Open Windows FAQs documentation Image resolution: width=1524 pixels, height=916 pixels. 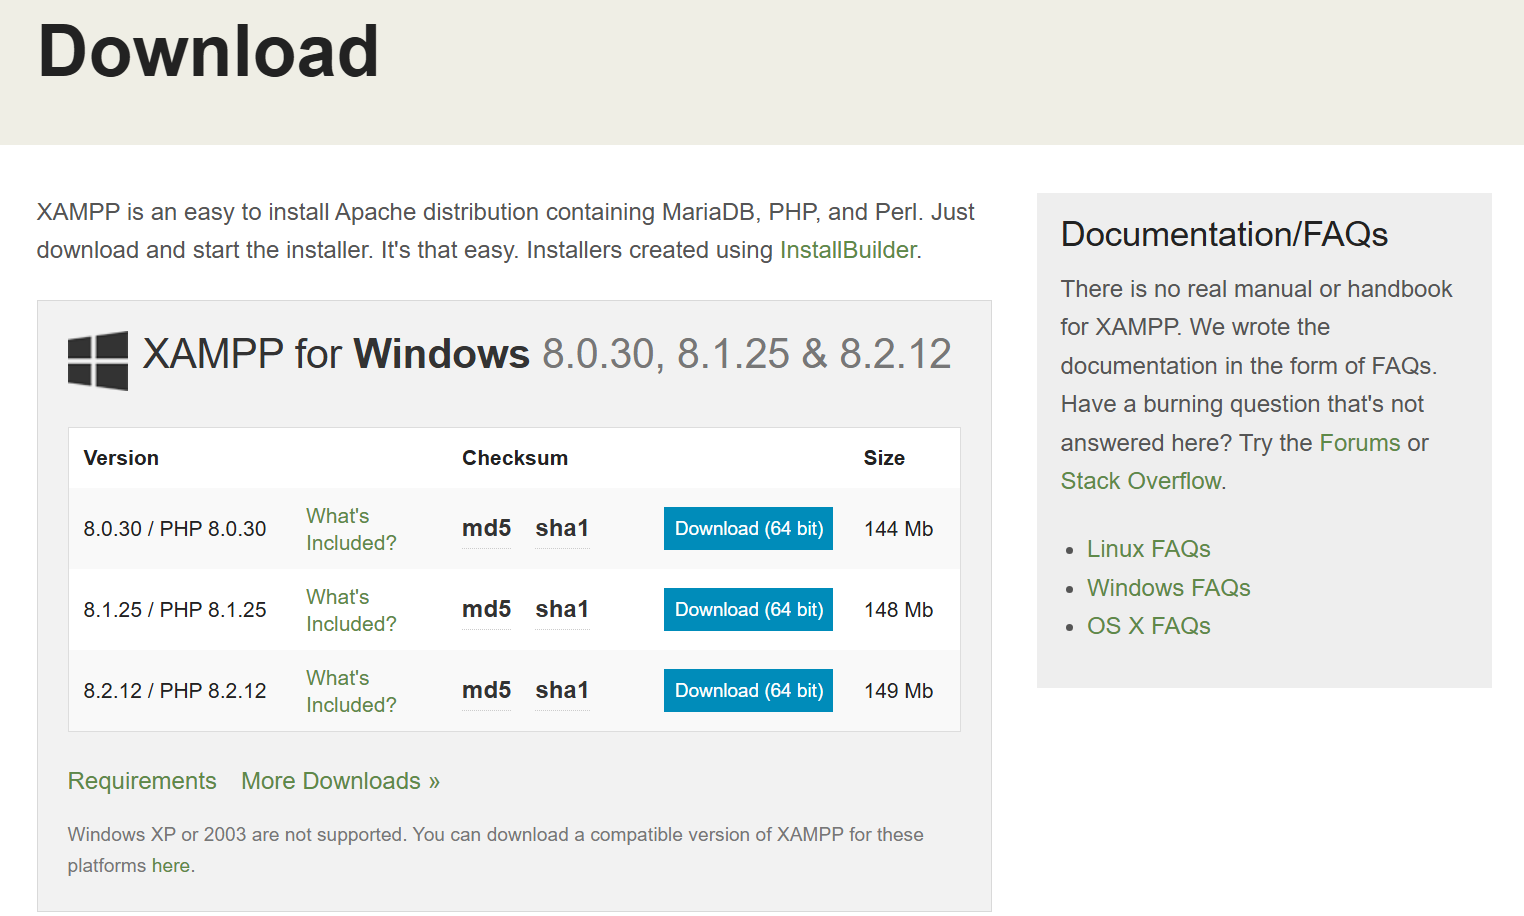(x=1168, y=588)
